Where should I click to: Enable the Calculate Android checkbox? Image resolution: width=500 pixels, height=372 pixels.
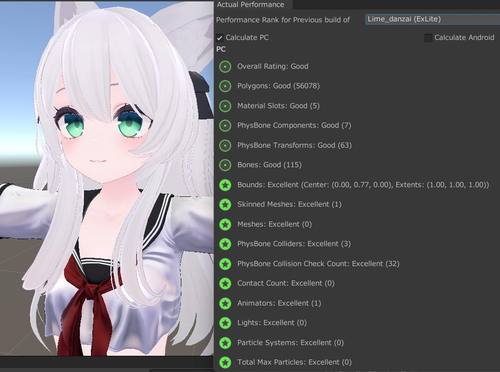pyautogui.click(x=428, y=38)
